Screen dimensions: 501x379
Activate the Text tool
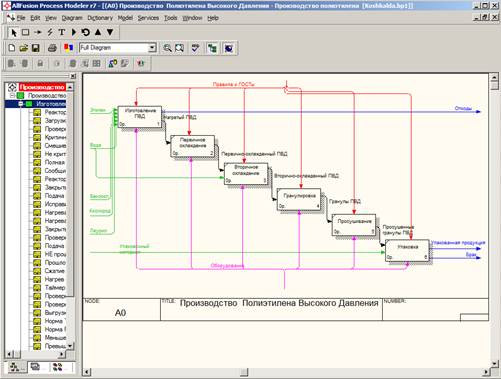pyautogui.click(x=62, y=32)
